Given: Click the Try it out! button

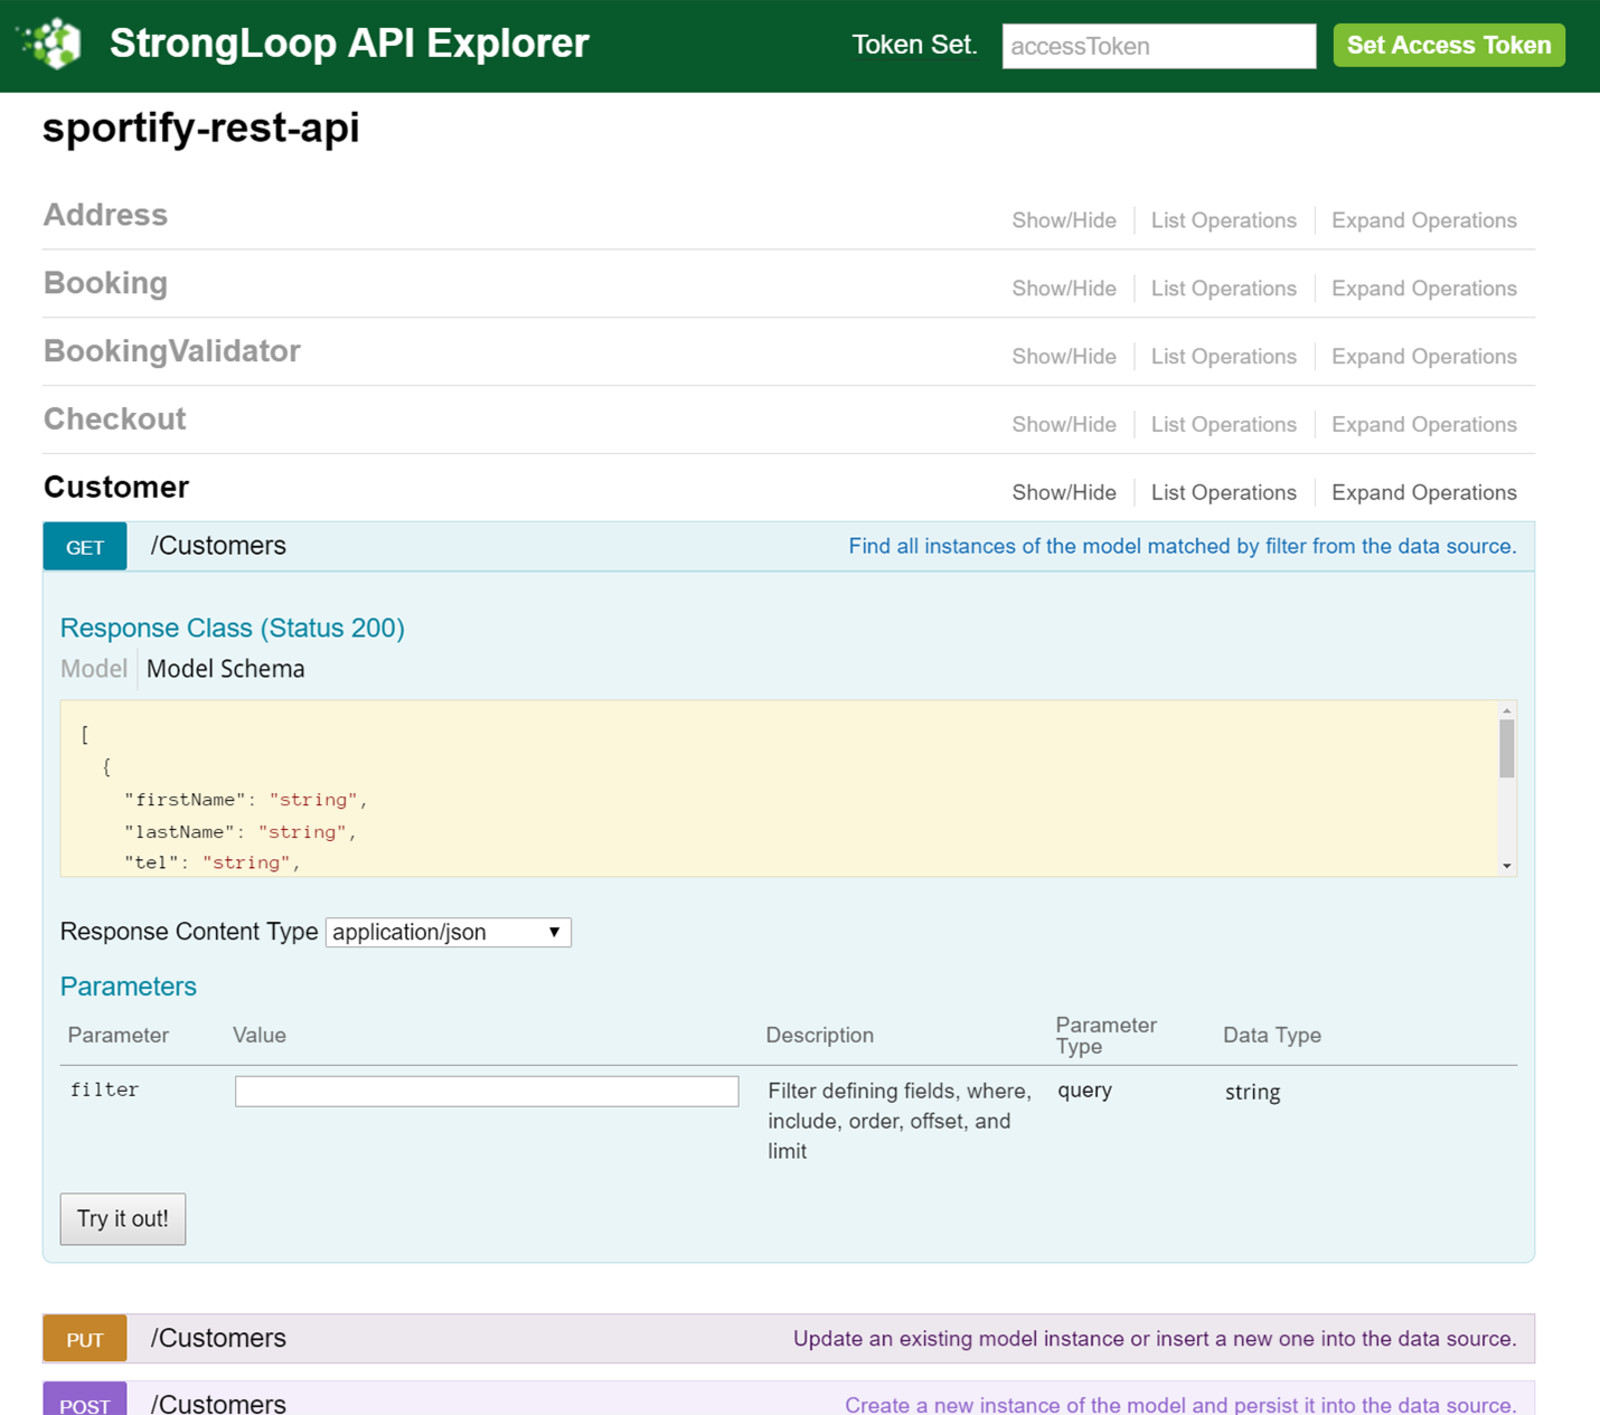Looking at the screenshot, I should (x=123, y=1219).
